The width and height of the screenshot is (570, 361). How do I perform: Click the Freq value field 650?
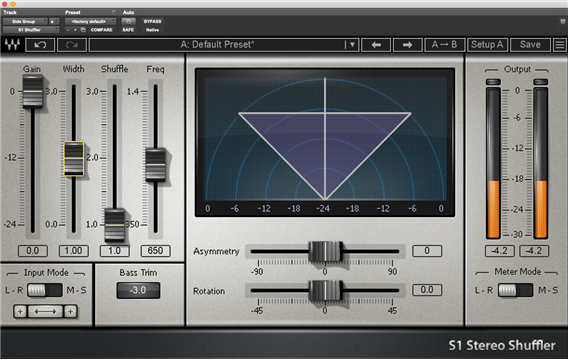[156, 251]
